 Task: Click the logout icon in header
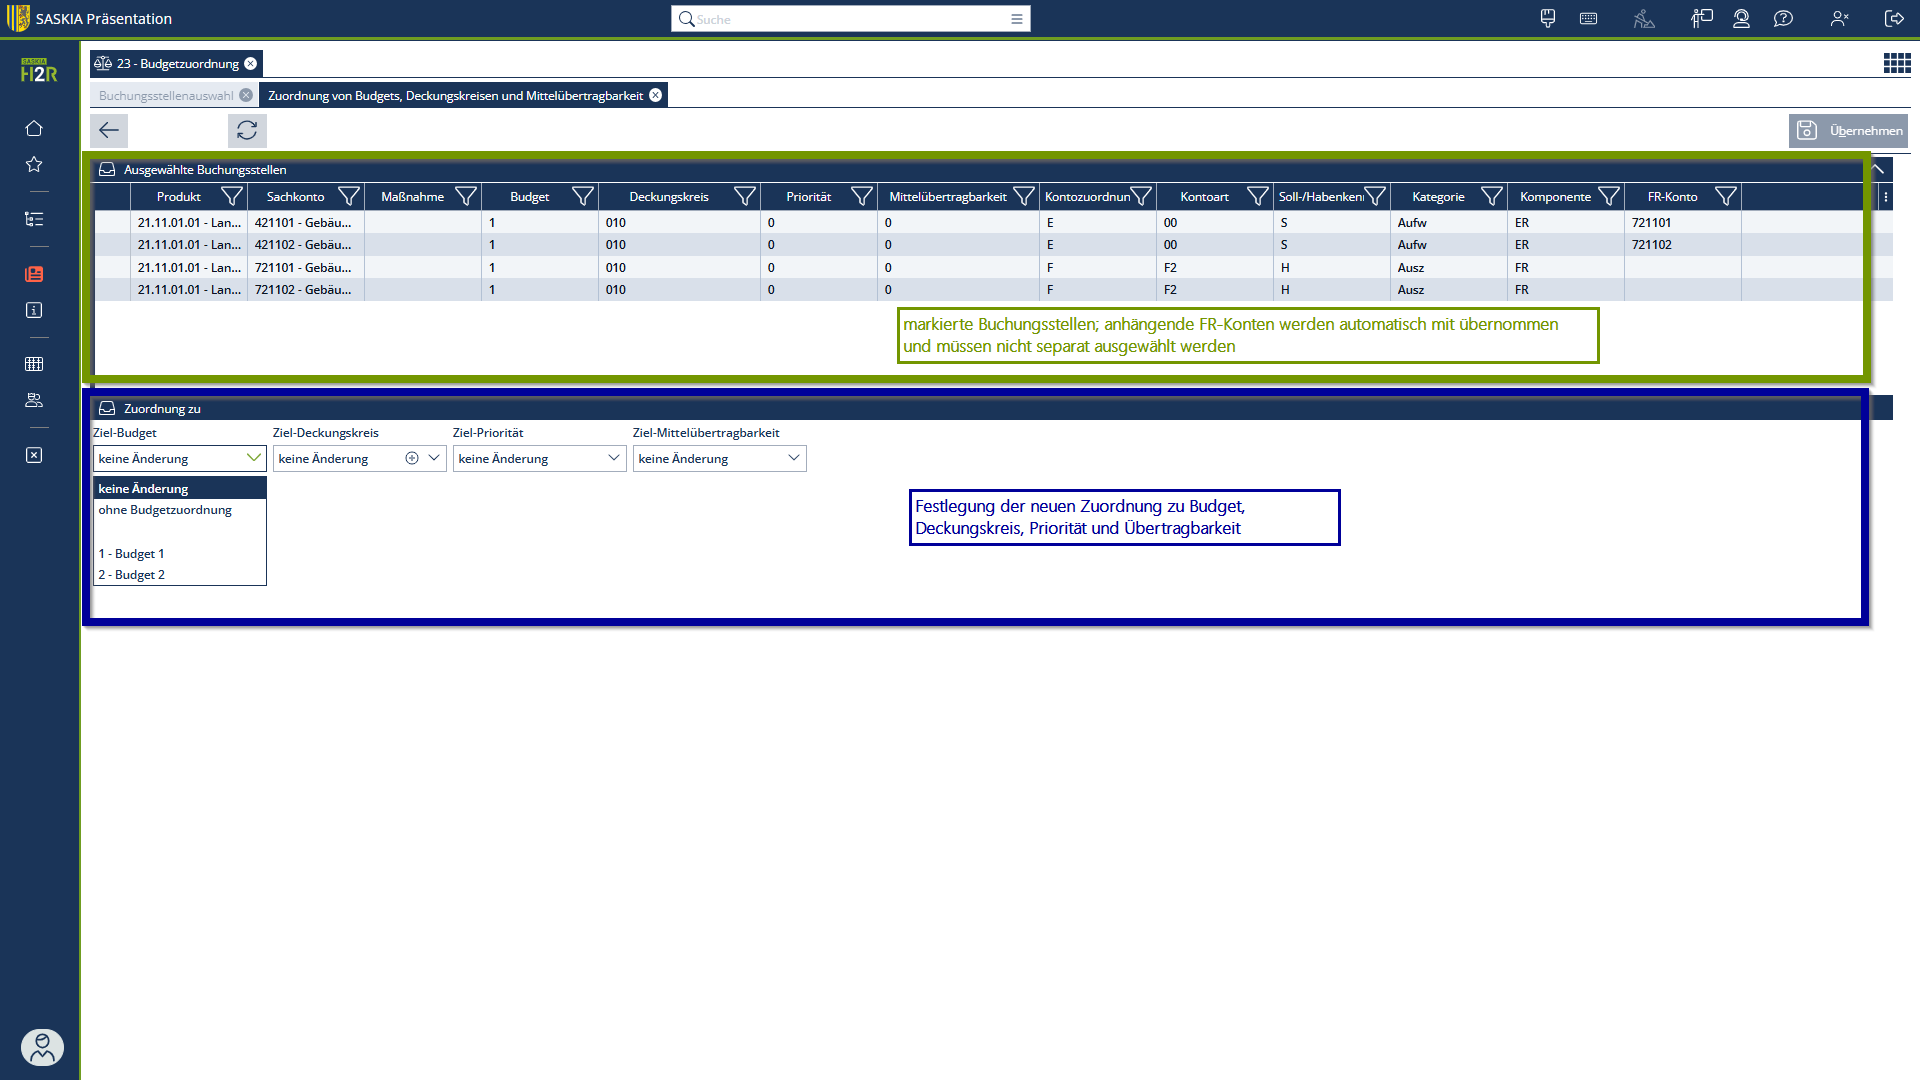(x=1894, y=19)
